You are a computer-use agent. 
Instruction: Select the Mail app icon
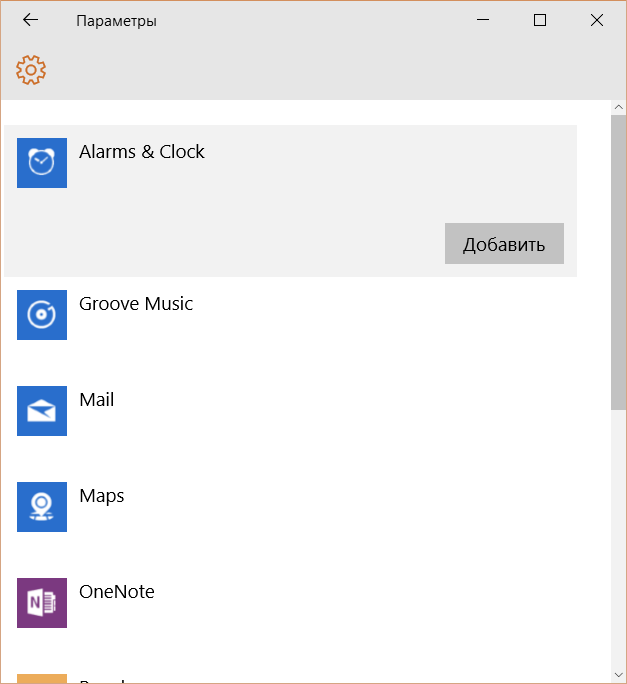pyautogui.click(x=42, y=411)
